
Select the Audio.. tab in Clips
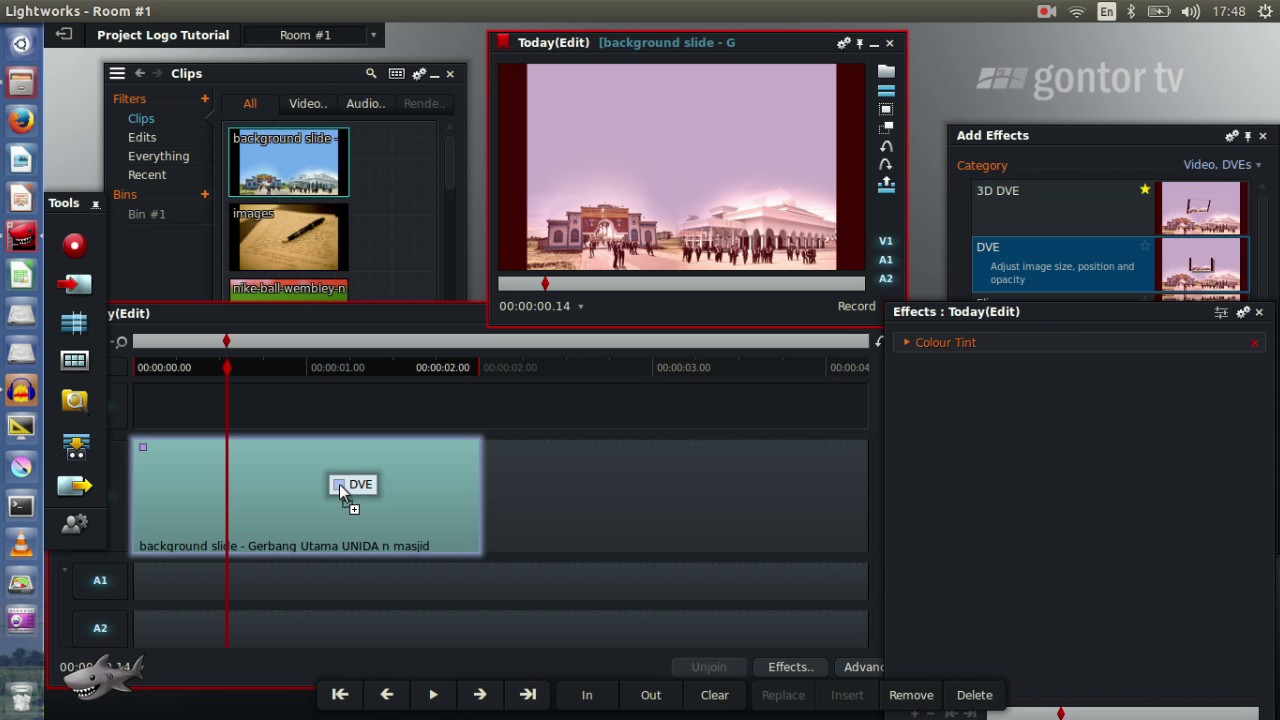point(365,104)
